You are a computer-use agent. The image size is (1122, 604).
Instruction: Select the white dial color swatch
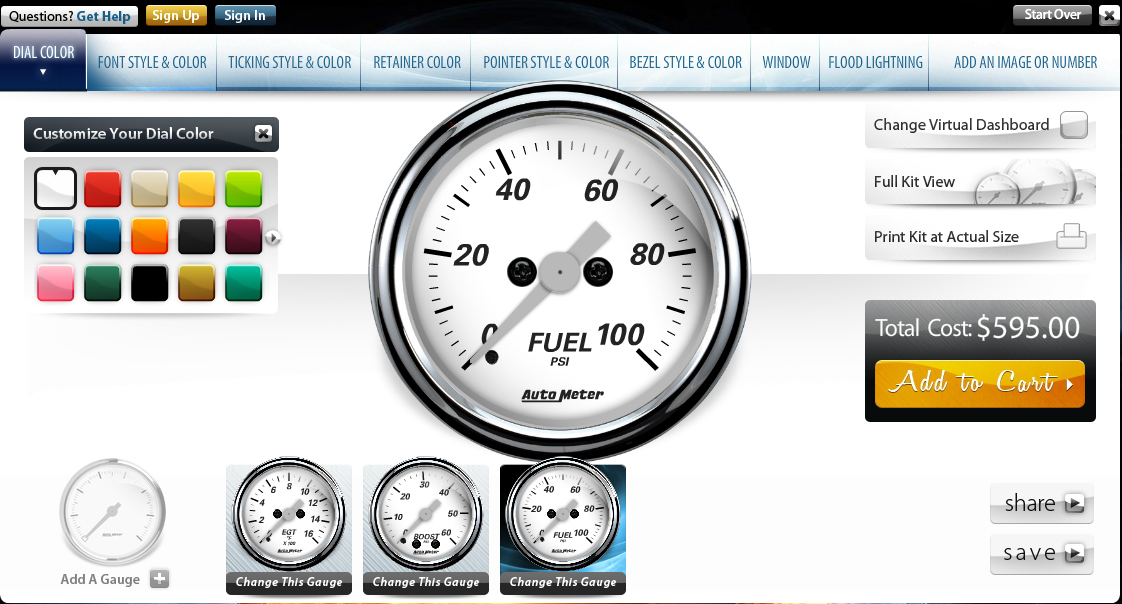[55, 188]
